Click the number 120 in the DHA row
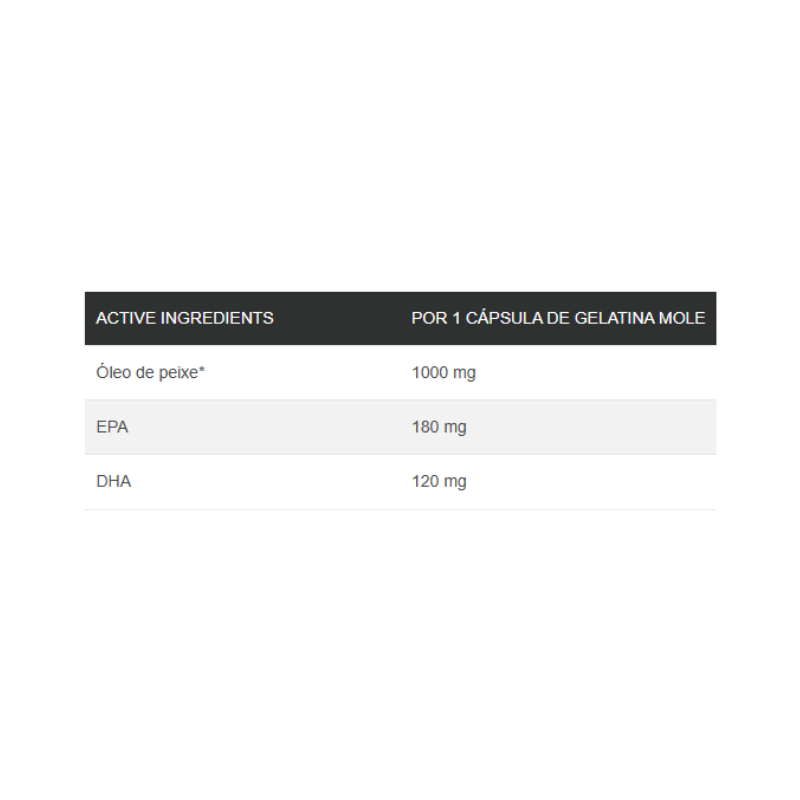This screenshot has width=800, height=800. click(425, 482)
